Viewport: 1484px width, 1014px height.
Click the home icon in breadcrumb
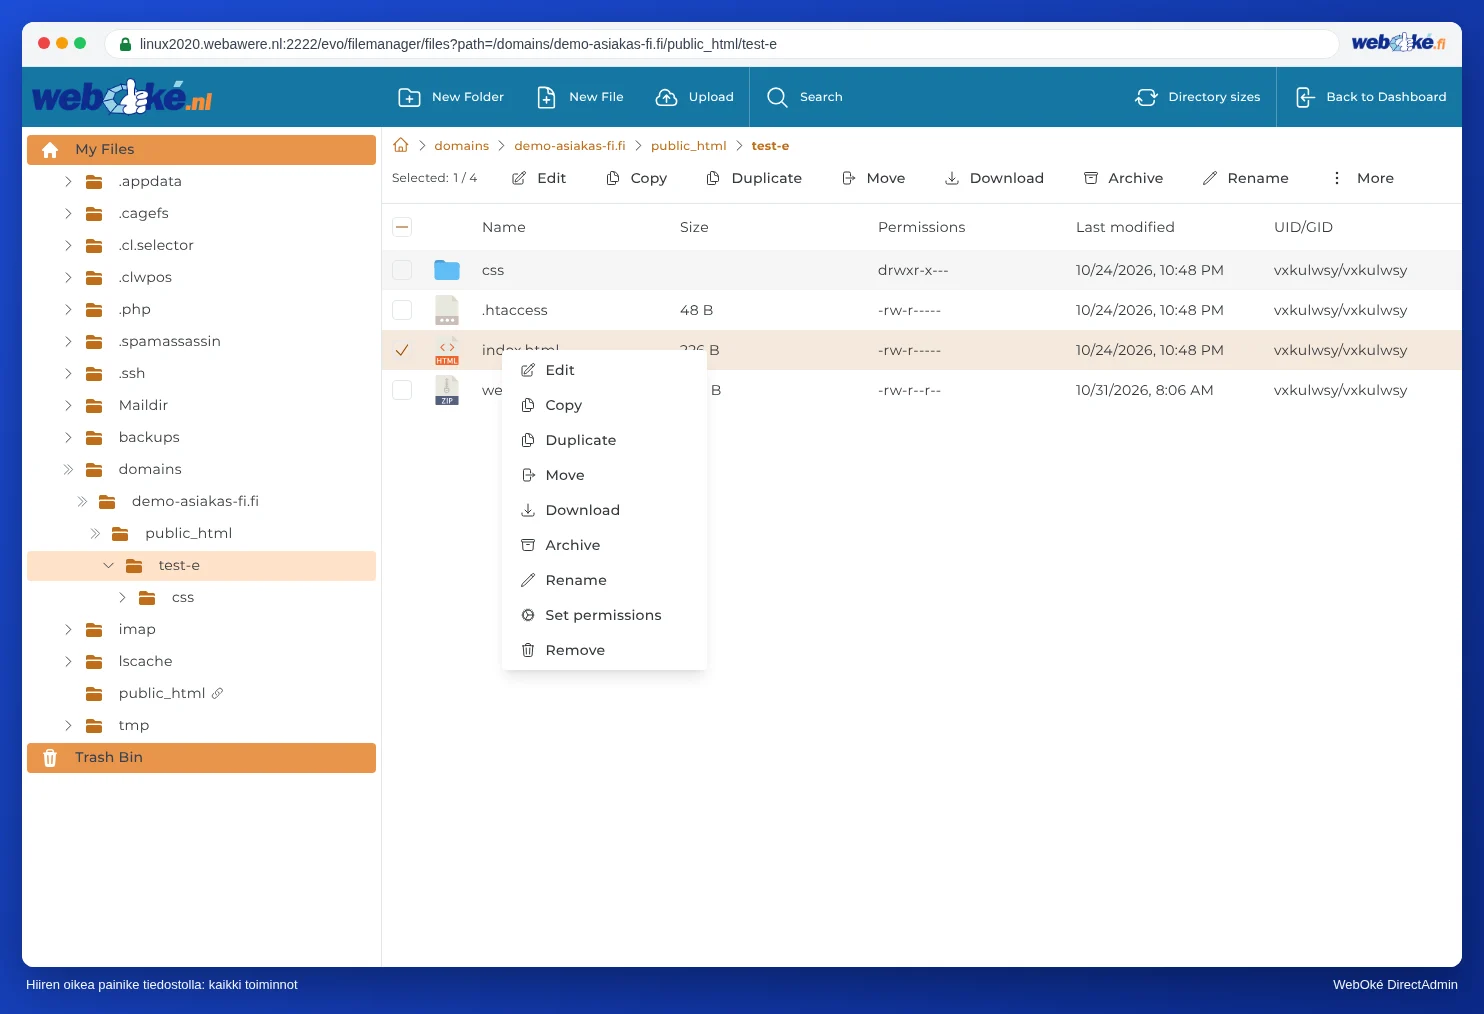click(x=401, y=145)
